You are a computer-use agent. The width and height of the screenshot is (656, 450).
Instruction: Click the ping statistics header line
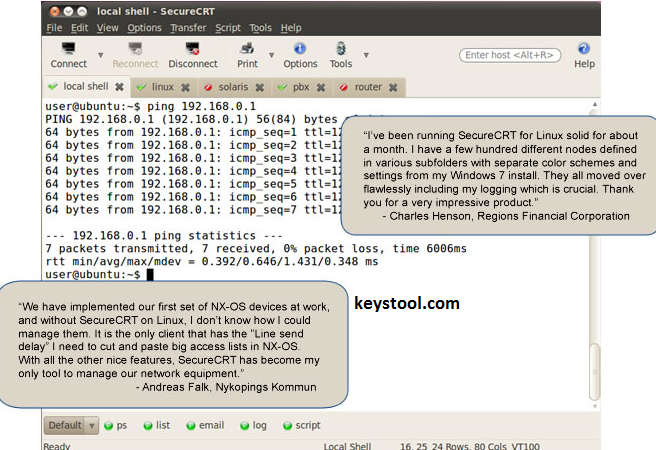[x=164, y=235]
